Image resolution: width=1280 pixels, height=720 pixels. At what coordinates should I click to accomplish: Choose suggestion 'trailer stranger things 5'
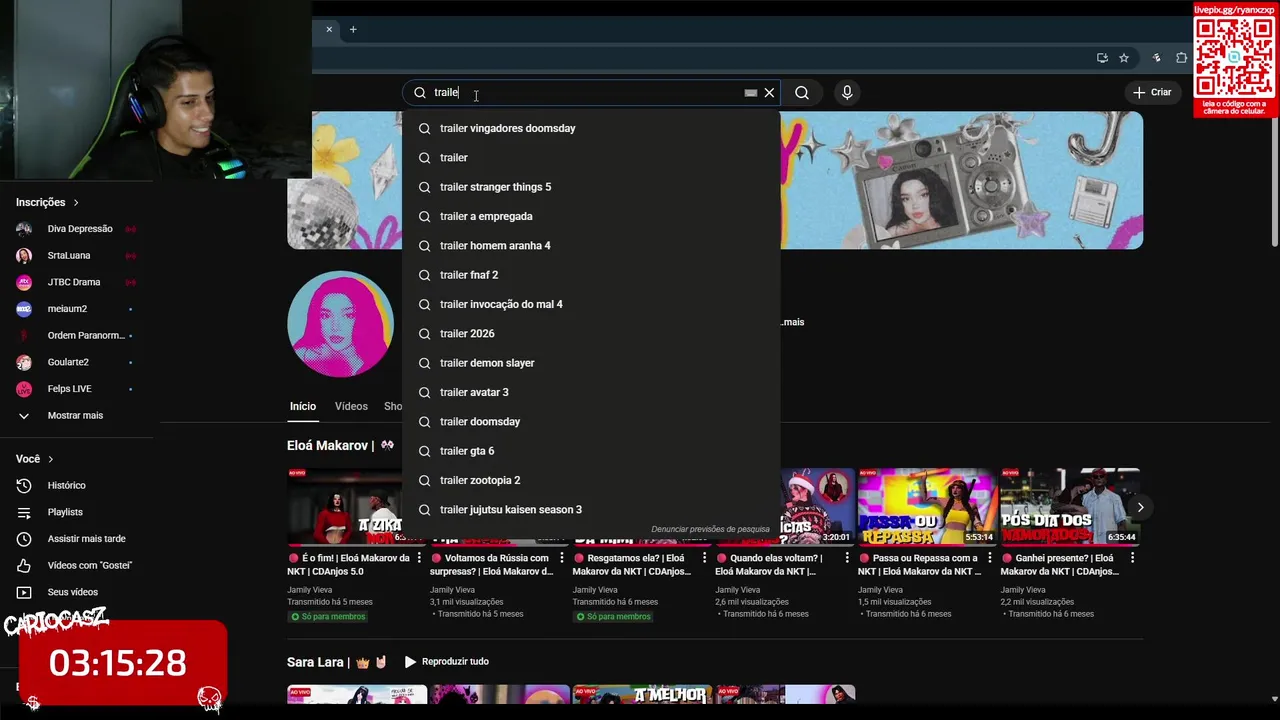click(591, 187)
